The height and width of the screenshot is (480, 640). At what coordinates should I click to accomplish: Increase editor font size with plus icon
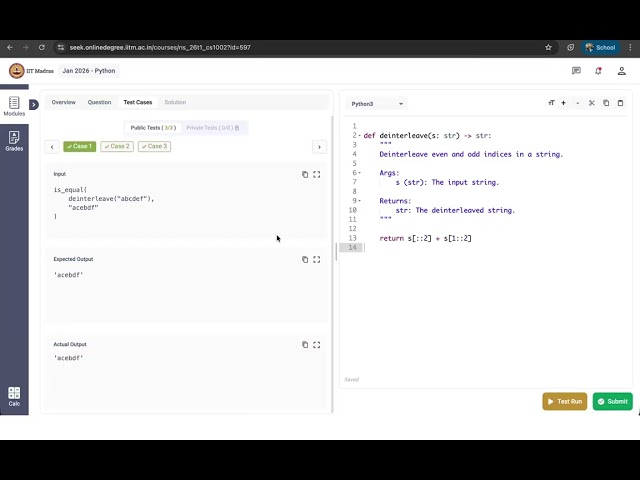[564, 103]
